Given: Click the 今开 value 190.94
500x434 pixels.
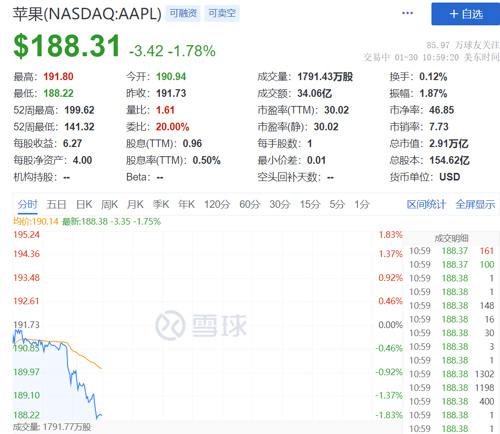Looking at the screenshot, I should tap(171, 77).
